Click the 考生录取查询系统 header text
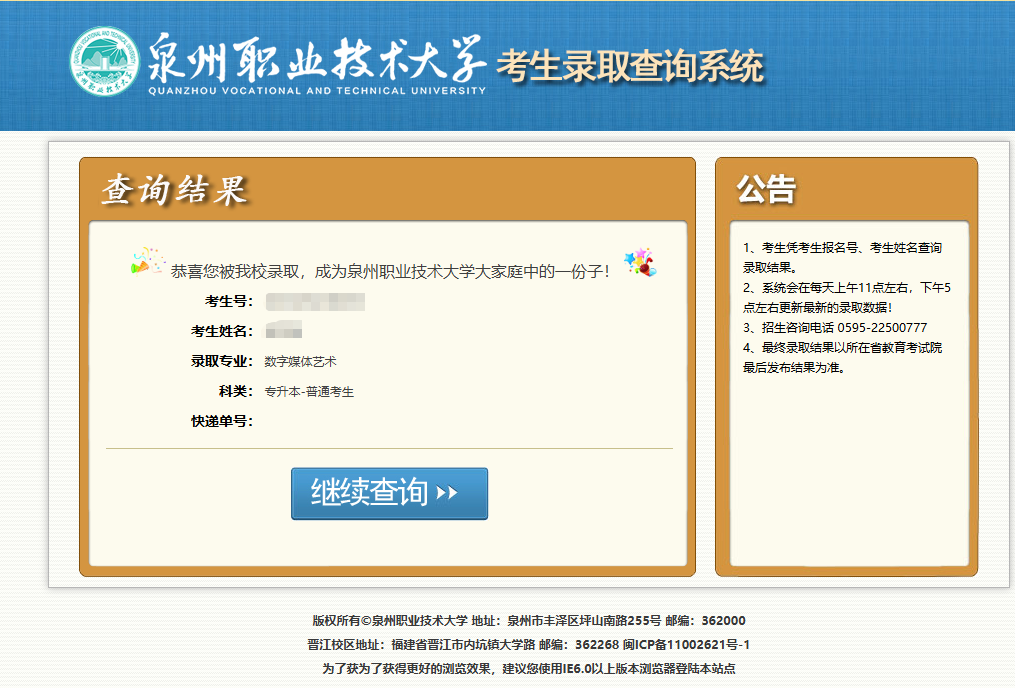1015x688 pixels. tap(630, 66)
